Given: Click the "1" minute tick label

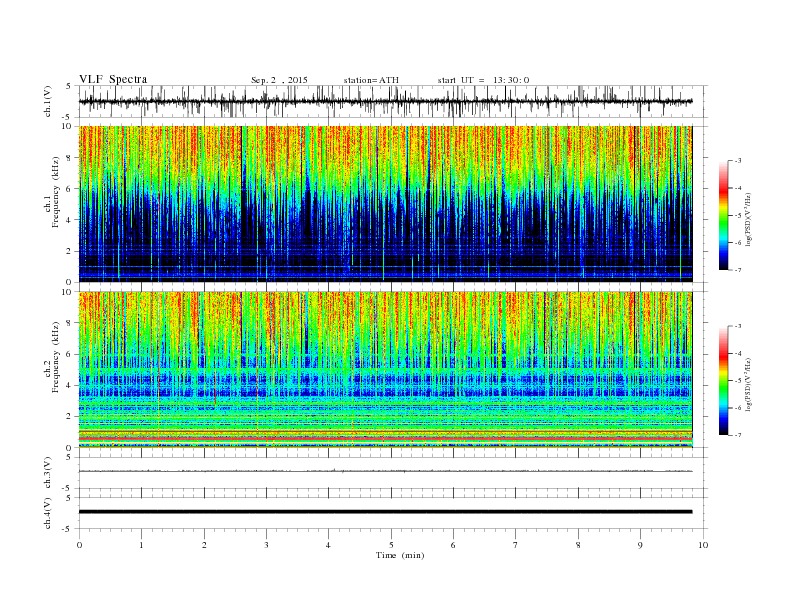Looking at the screenshot, I should [x=142, y=545].
